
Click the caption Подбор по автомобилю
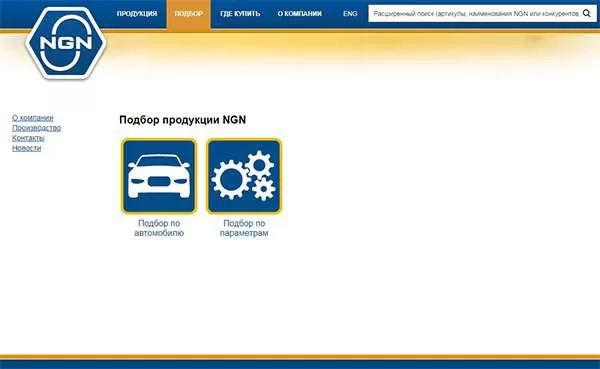pos(159,228)
